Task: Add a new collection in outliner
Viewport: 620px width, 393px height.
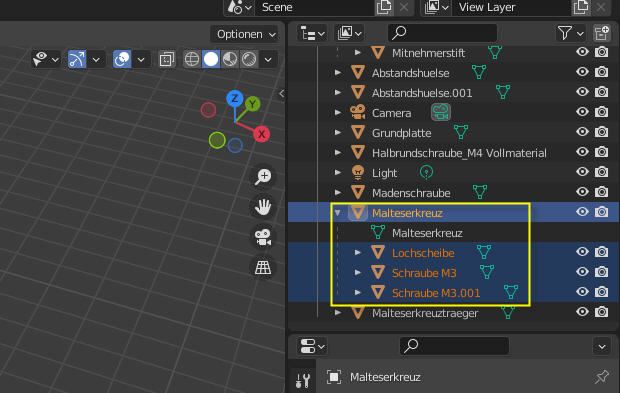Action: [x=601, y=34]
